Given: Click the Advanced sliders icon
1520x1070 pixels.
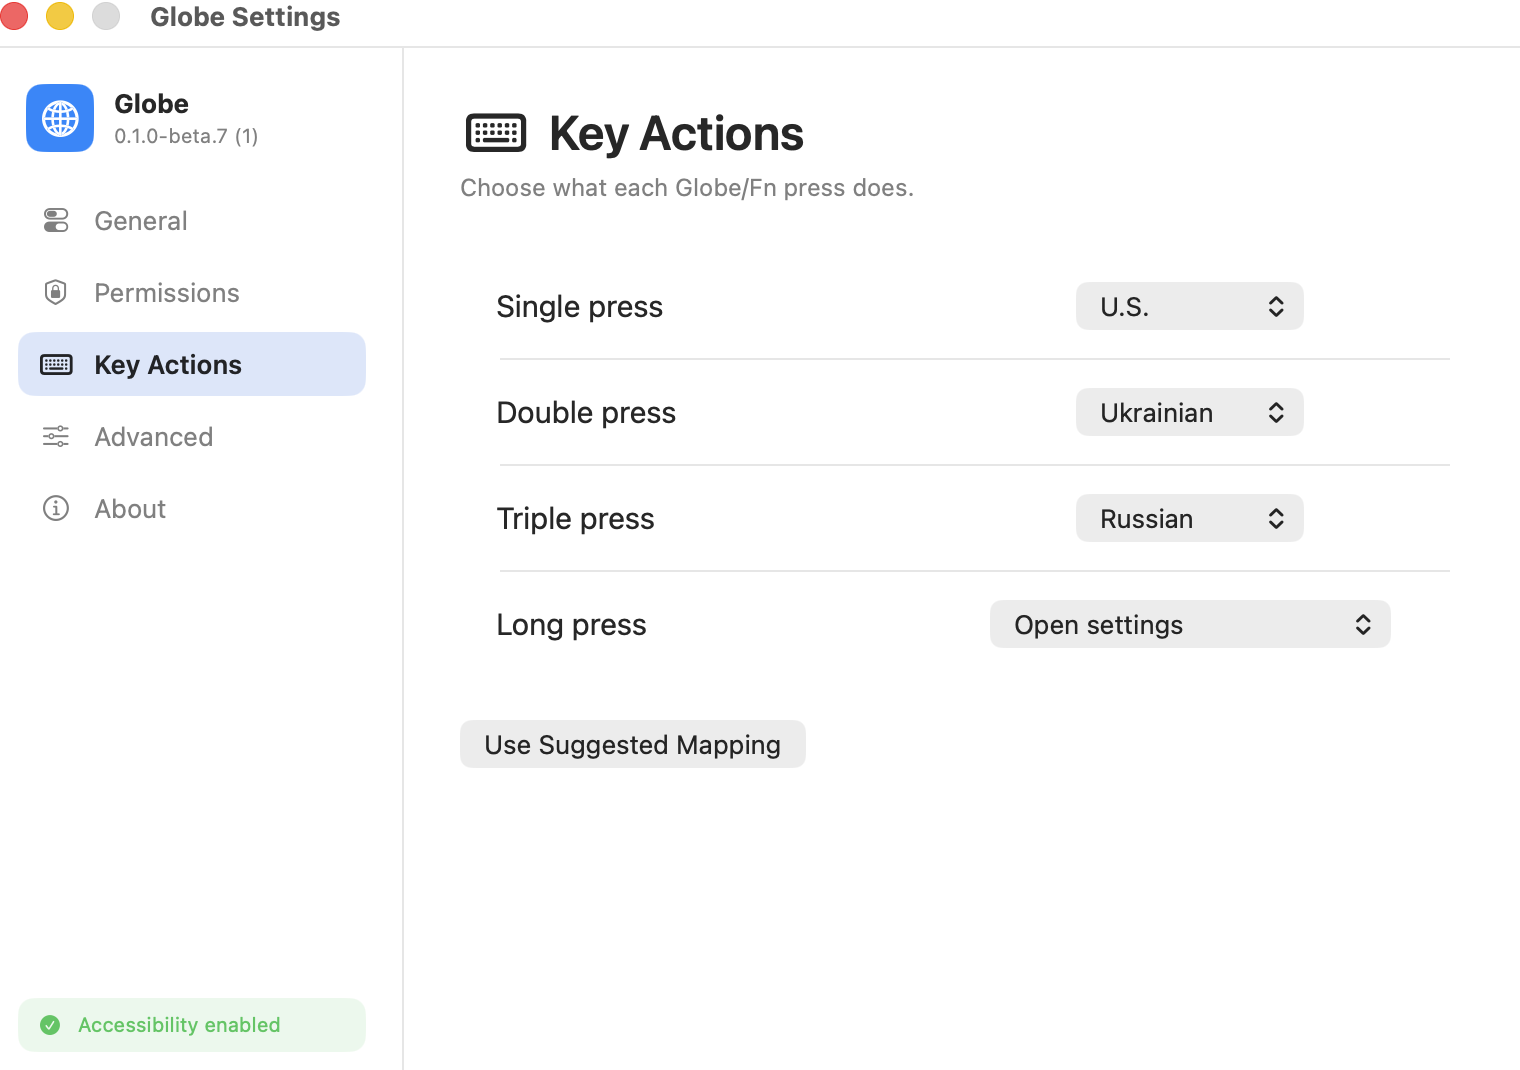Looking at the screenshot, I should (56, 436).
